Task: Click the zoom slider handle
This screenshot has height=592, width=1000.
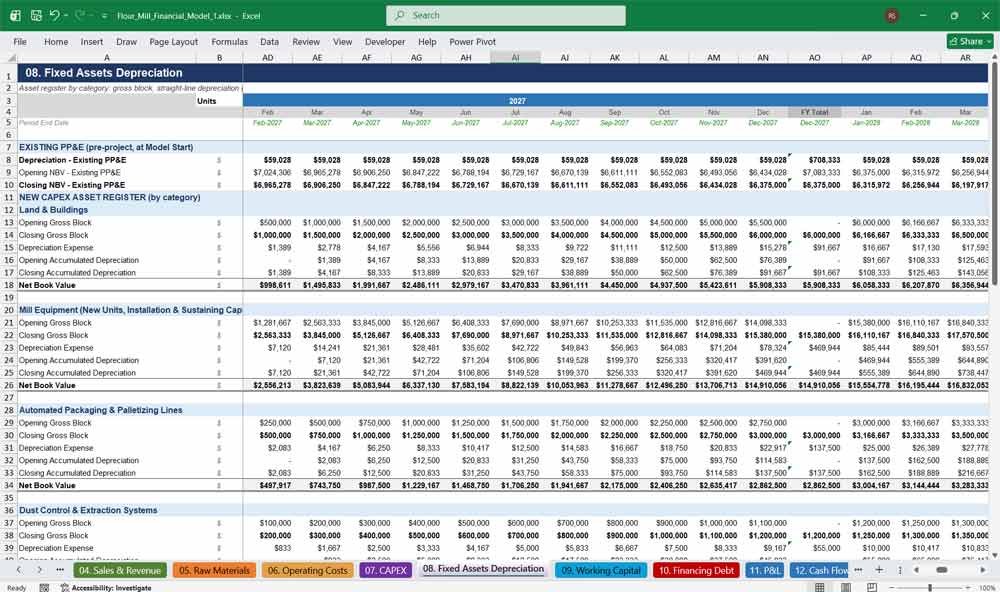Action: [x=930, y=588]
